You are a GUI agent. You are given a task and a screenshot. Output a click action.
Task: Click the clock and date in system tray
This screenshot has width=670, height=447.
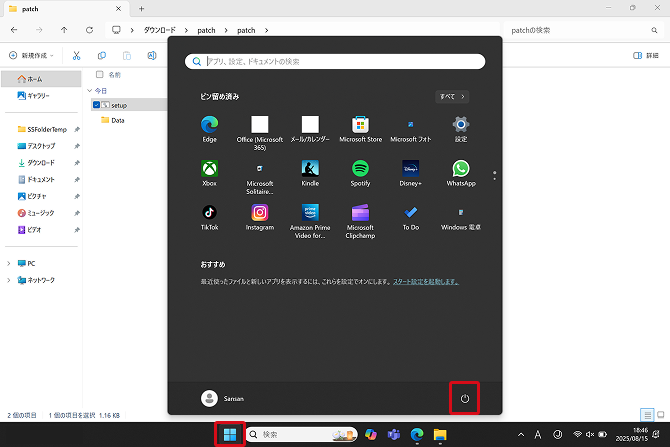(632, 435)
